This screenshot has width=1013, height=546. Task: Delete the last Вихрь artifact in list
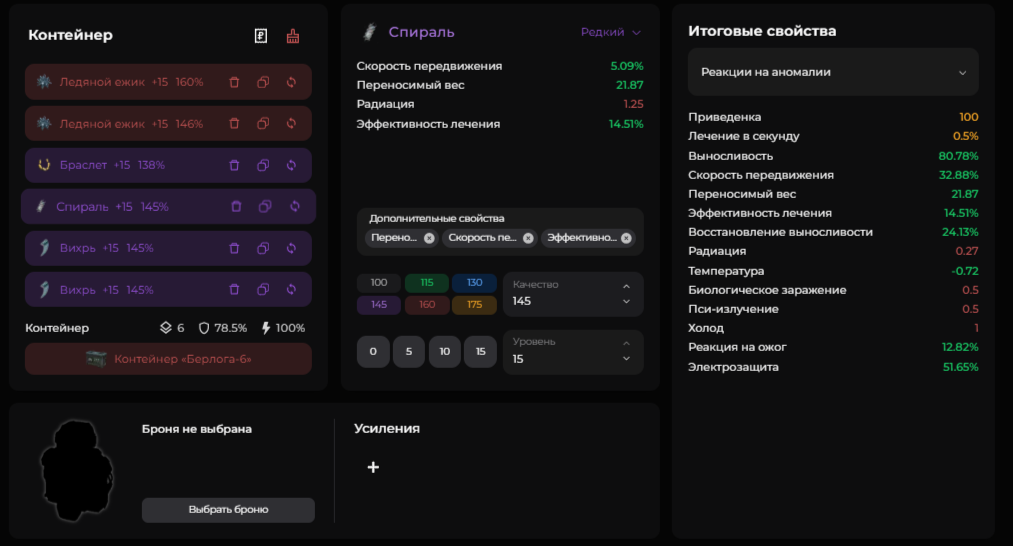pos(234,290)
